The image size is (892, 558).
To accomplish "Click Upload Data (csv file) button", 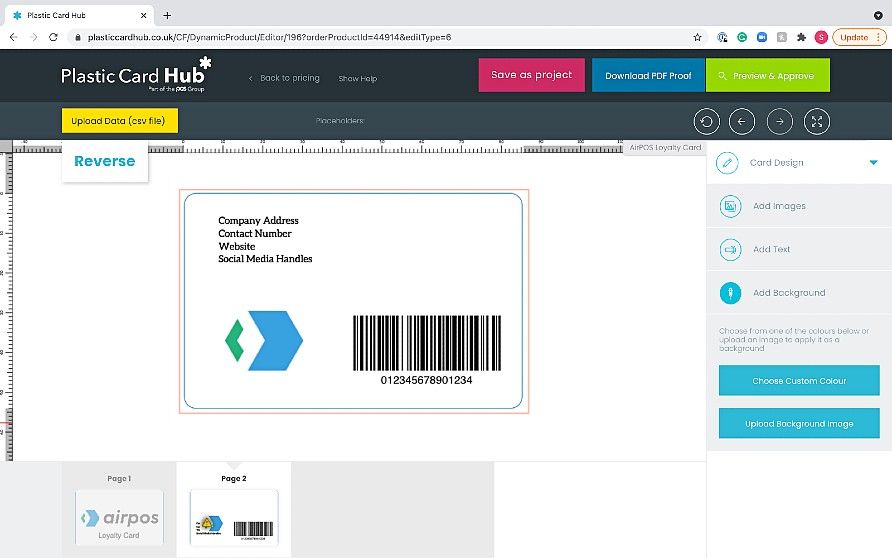I will (119, 121).
